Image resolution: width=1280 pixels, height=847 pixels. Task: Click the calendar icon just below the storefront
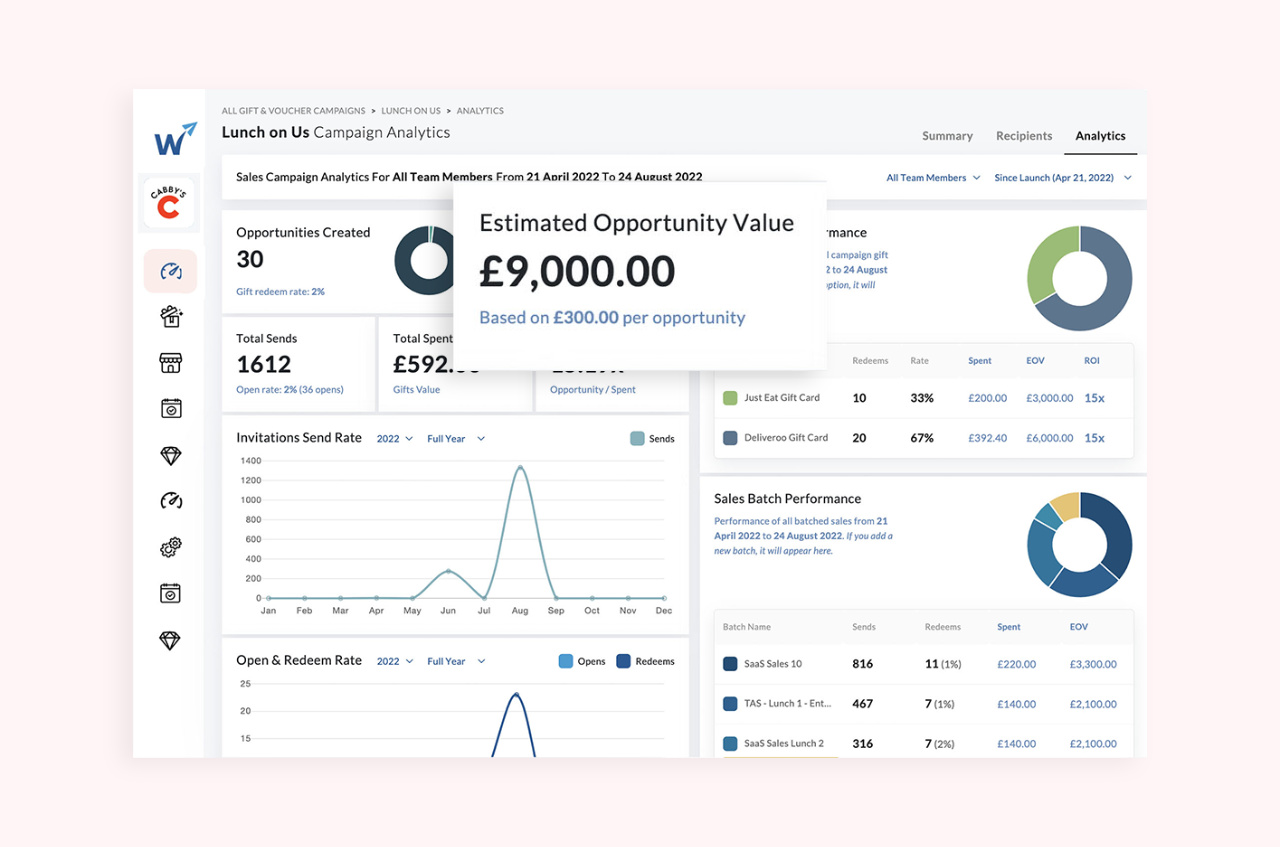point(171,408)
